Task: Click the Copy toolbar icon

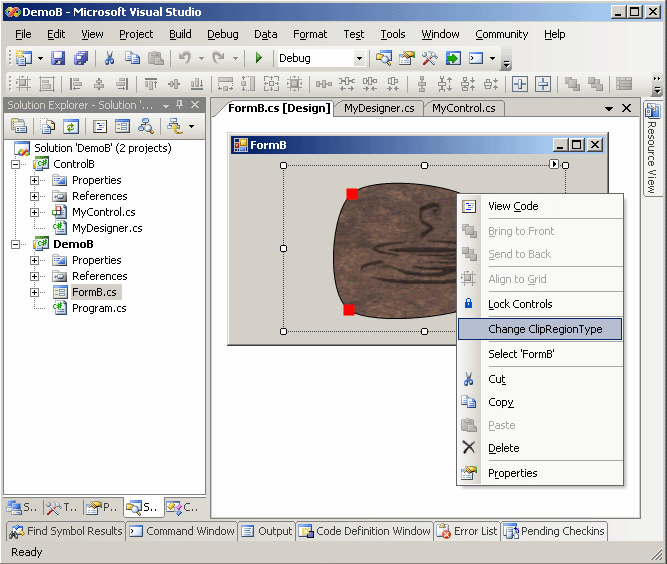Action: point(132,58)
